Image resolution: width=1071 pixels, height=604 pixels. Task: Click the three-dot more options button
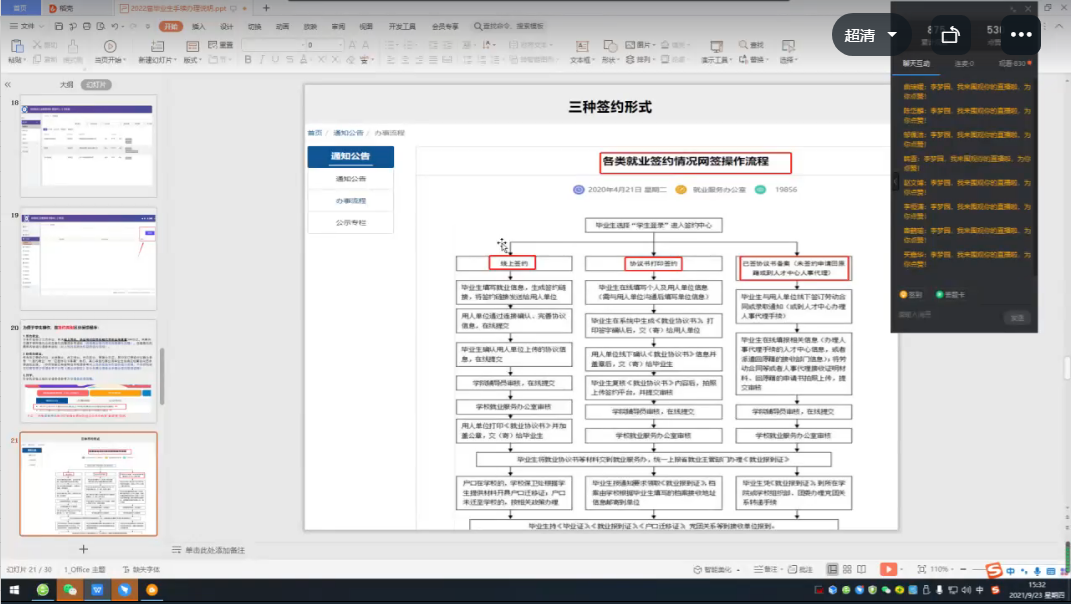(x=1020, y=35)
